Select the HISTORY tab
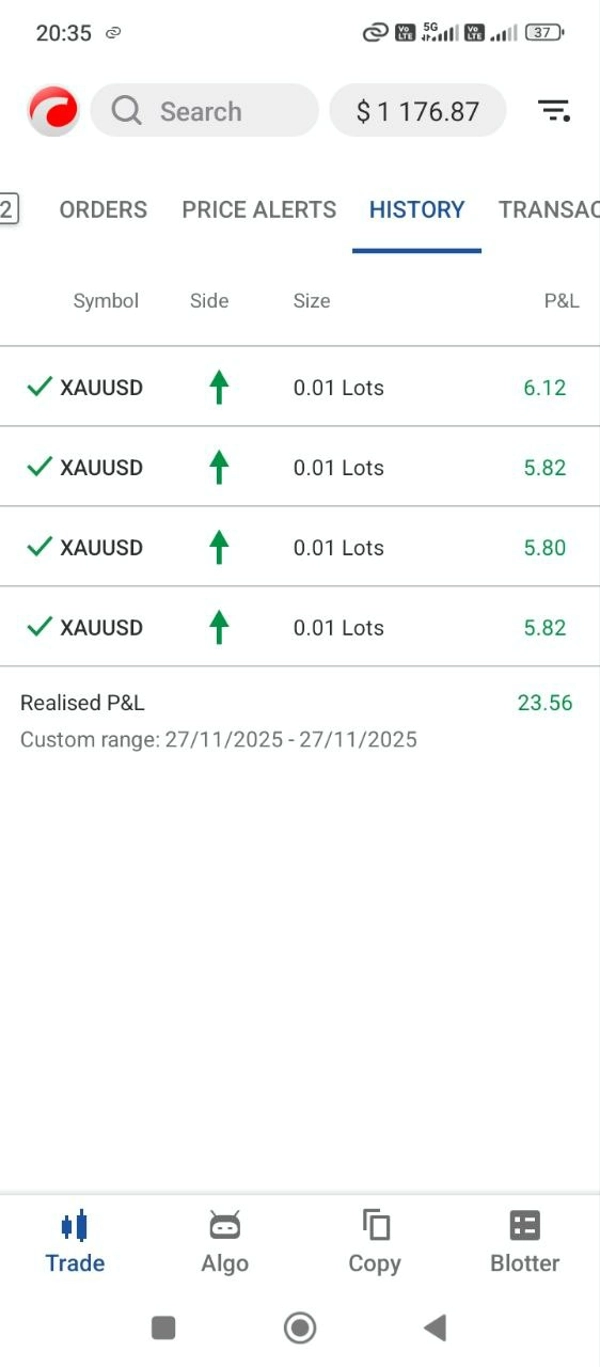 417,210
